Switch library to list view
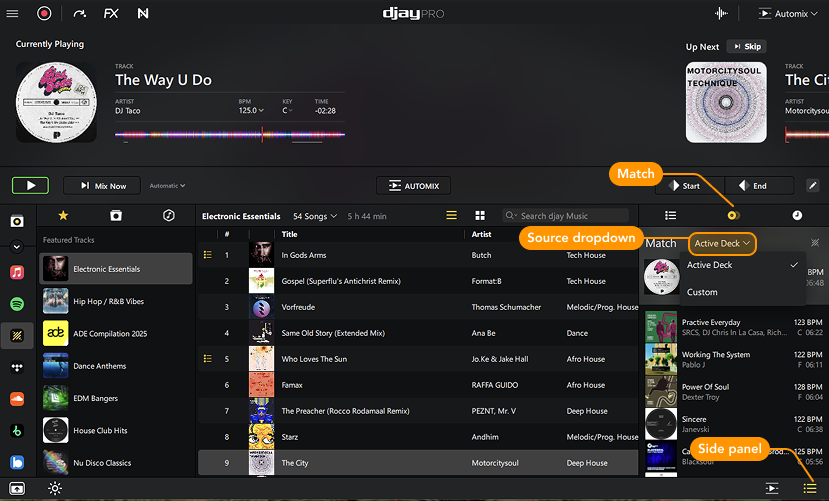Viewport: 829px width, 501px height. (x=451, y=215)
